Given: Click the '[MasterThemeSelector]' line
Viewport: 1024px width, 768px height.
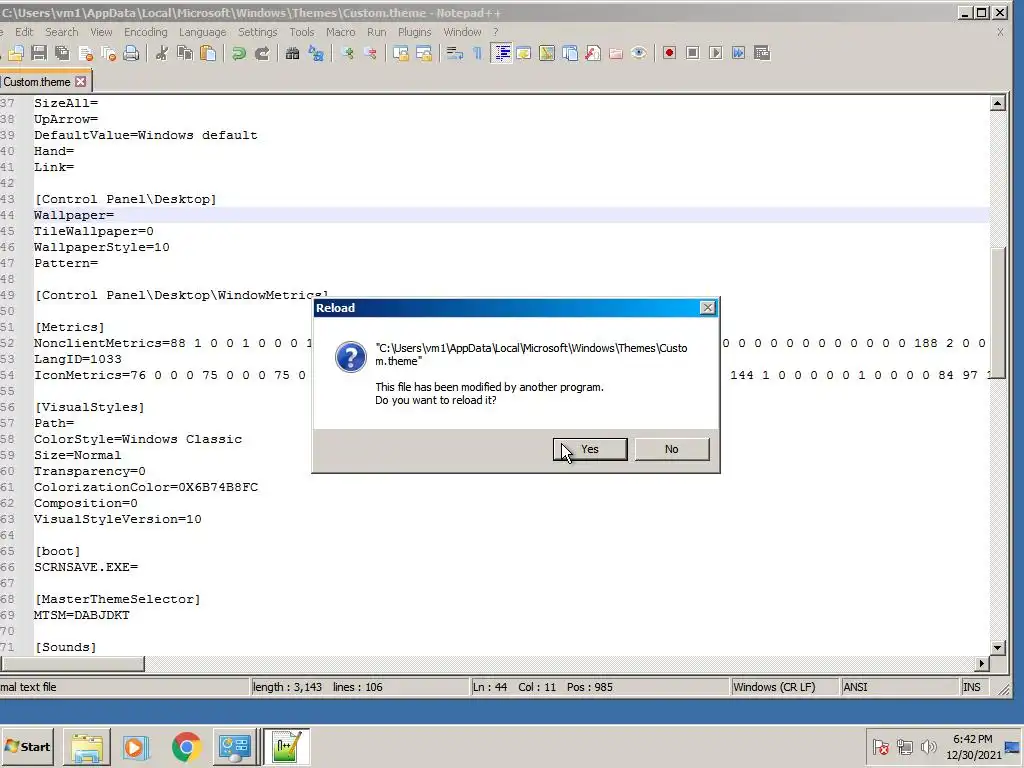Looking at the screenshot, I should click(118, 599).
